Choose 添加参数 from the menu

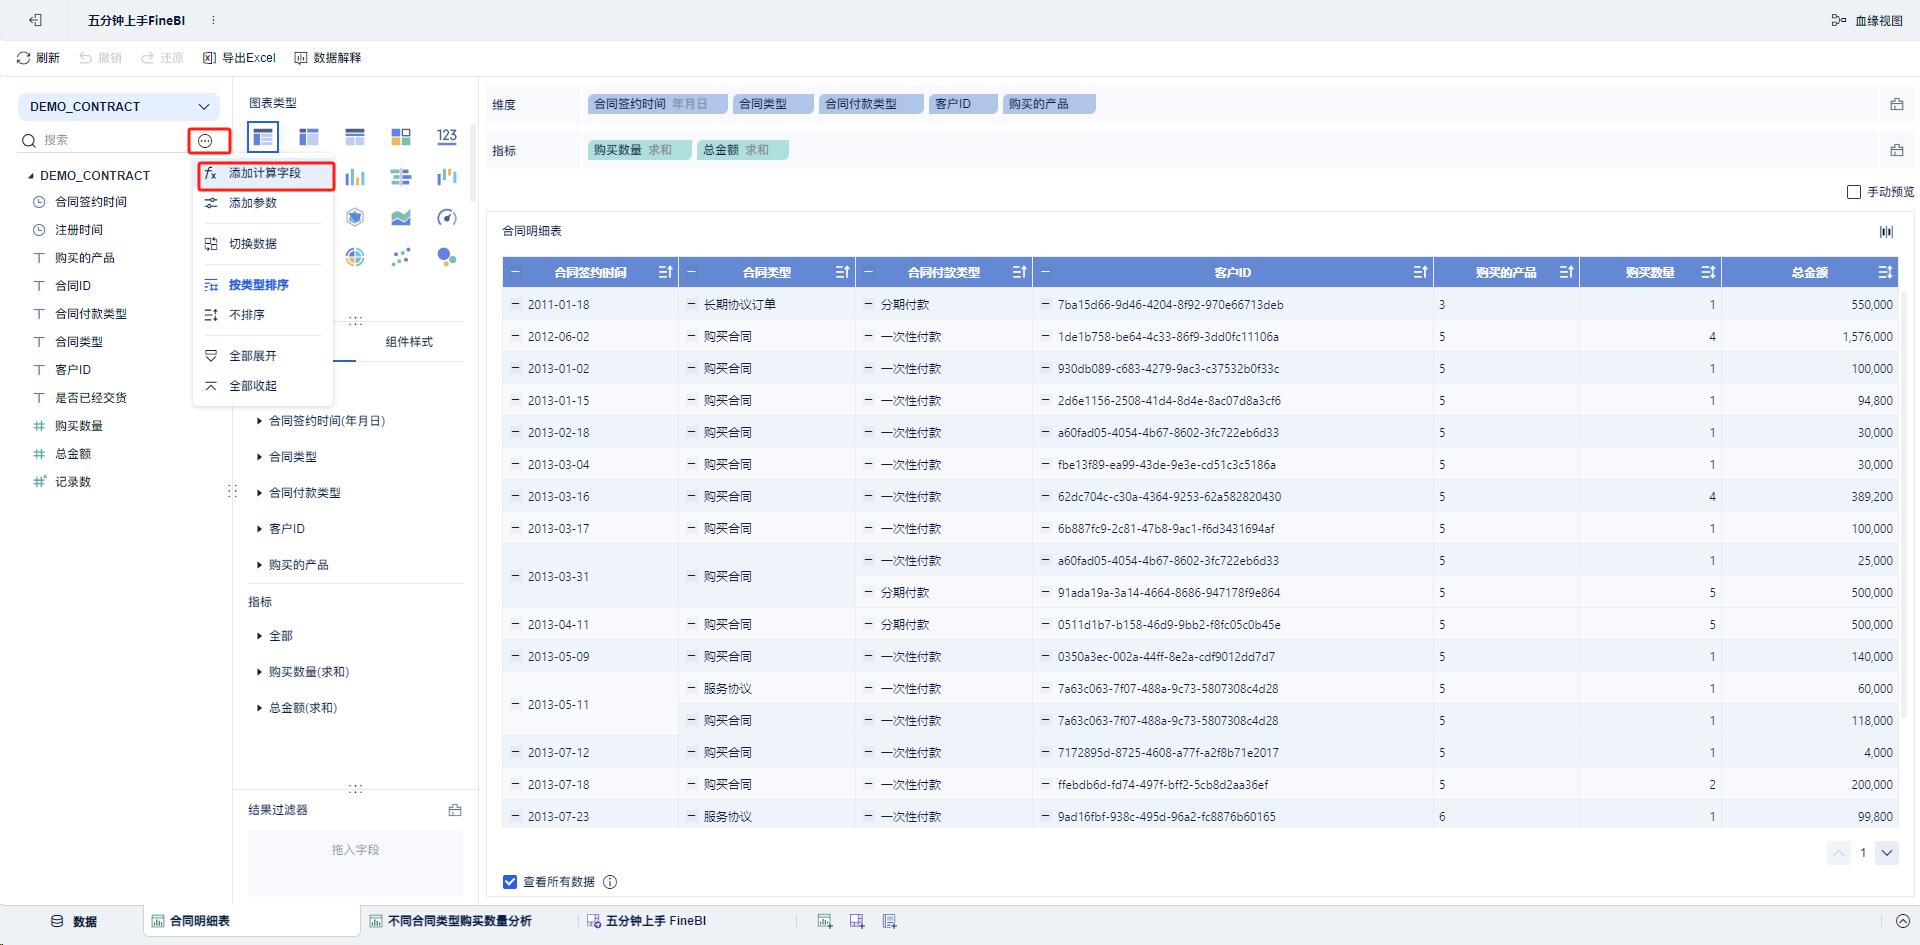pyautogui.click(x=263, y=203)
